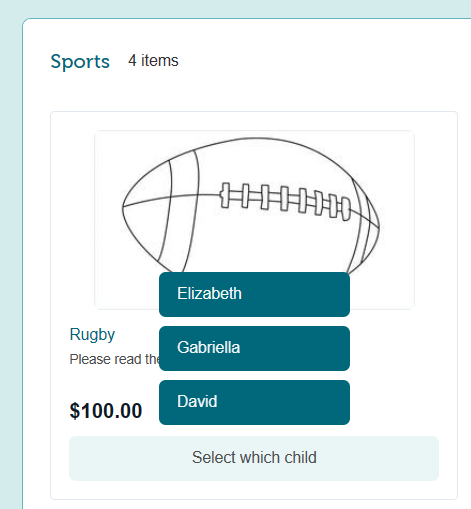Click the rugby ball image
471x509 pixels.
click(254, 220)
